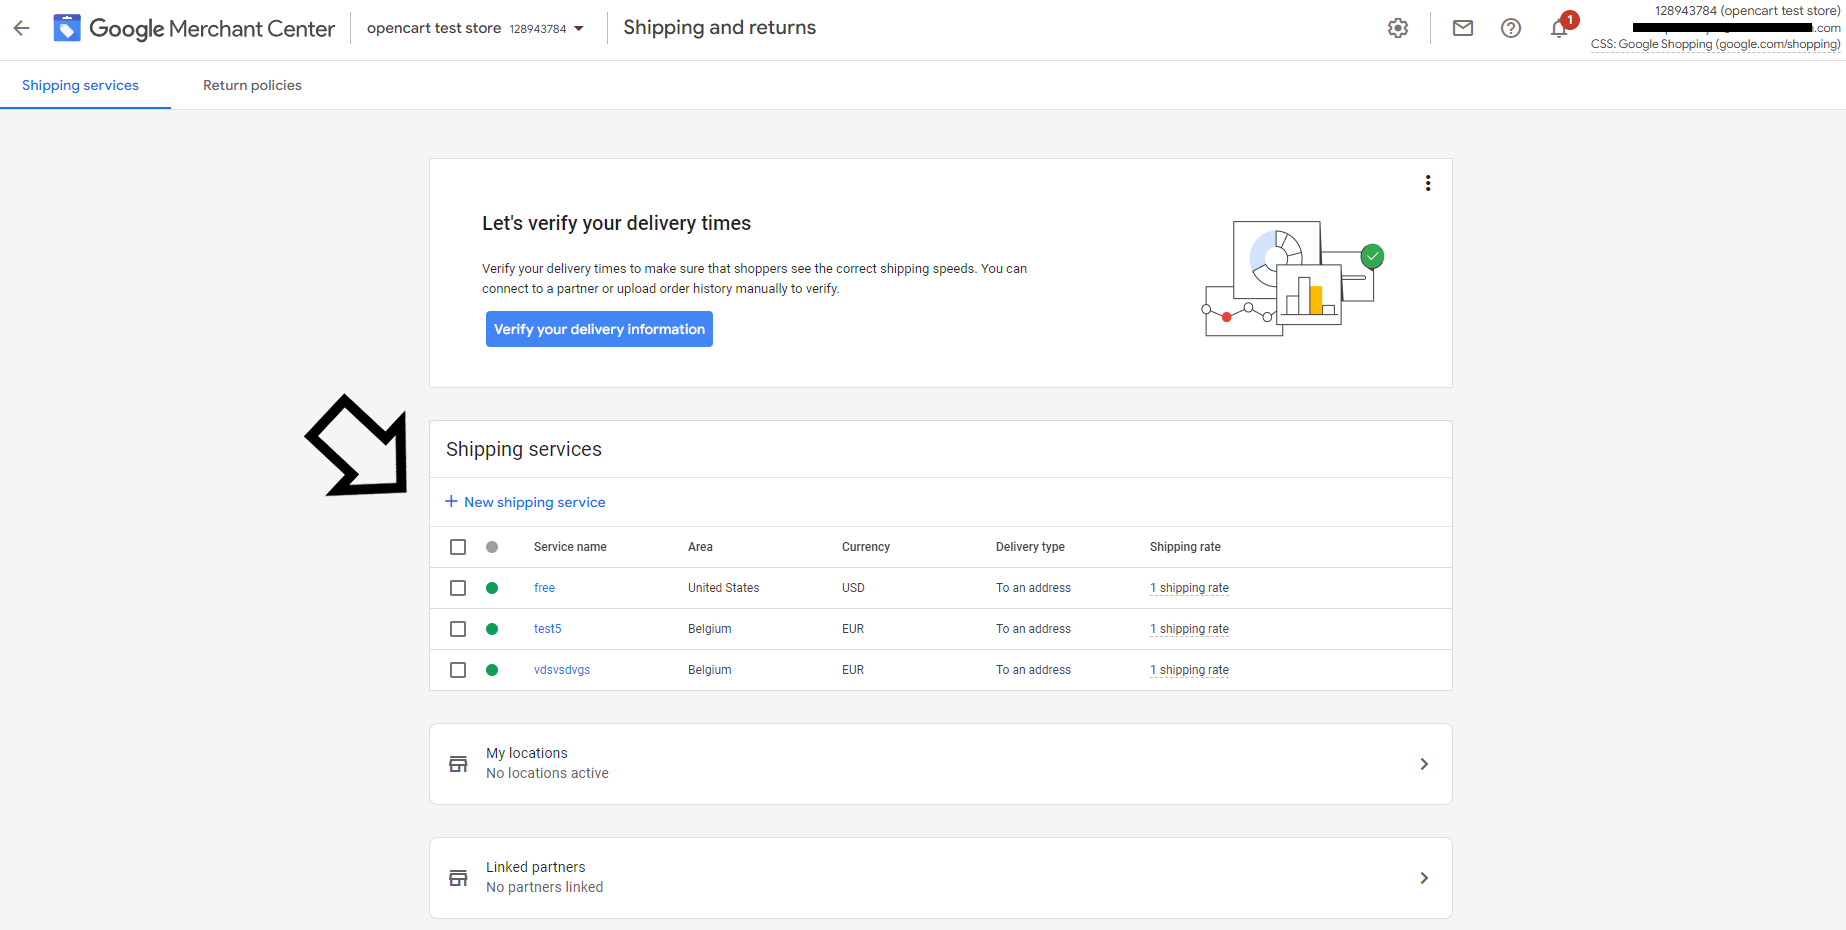
Task: Check the checkbox for the free shipping service
Action: coord(458,588)
